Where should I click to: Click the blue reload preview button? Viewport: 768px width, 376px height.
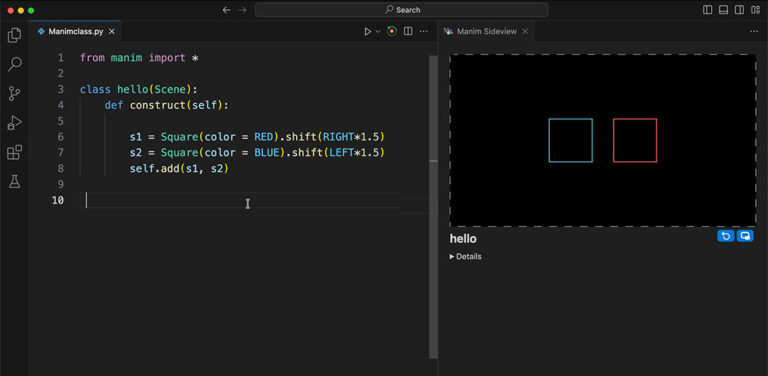pyautogui.click(x=725, y=236)
